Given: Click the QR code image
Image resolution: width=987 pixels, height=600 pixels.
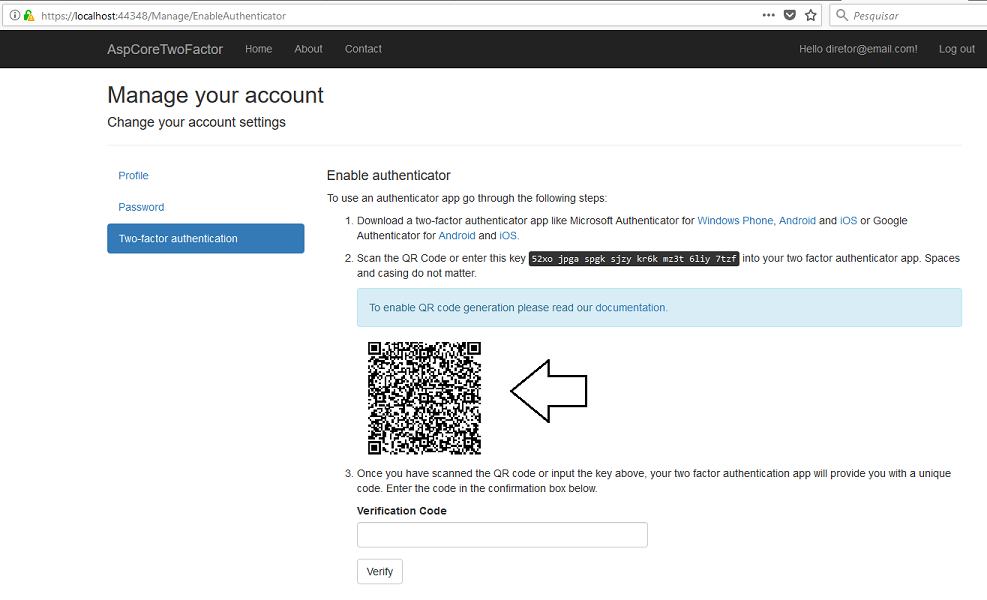Looking at the screenshot, I should [424, 398].
